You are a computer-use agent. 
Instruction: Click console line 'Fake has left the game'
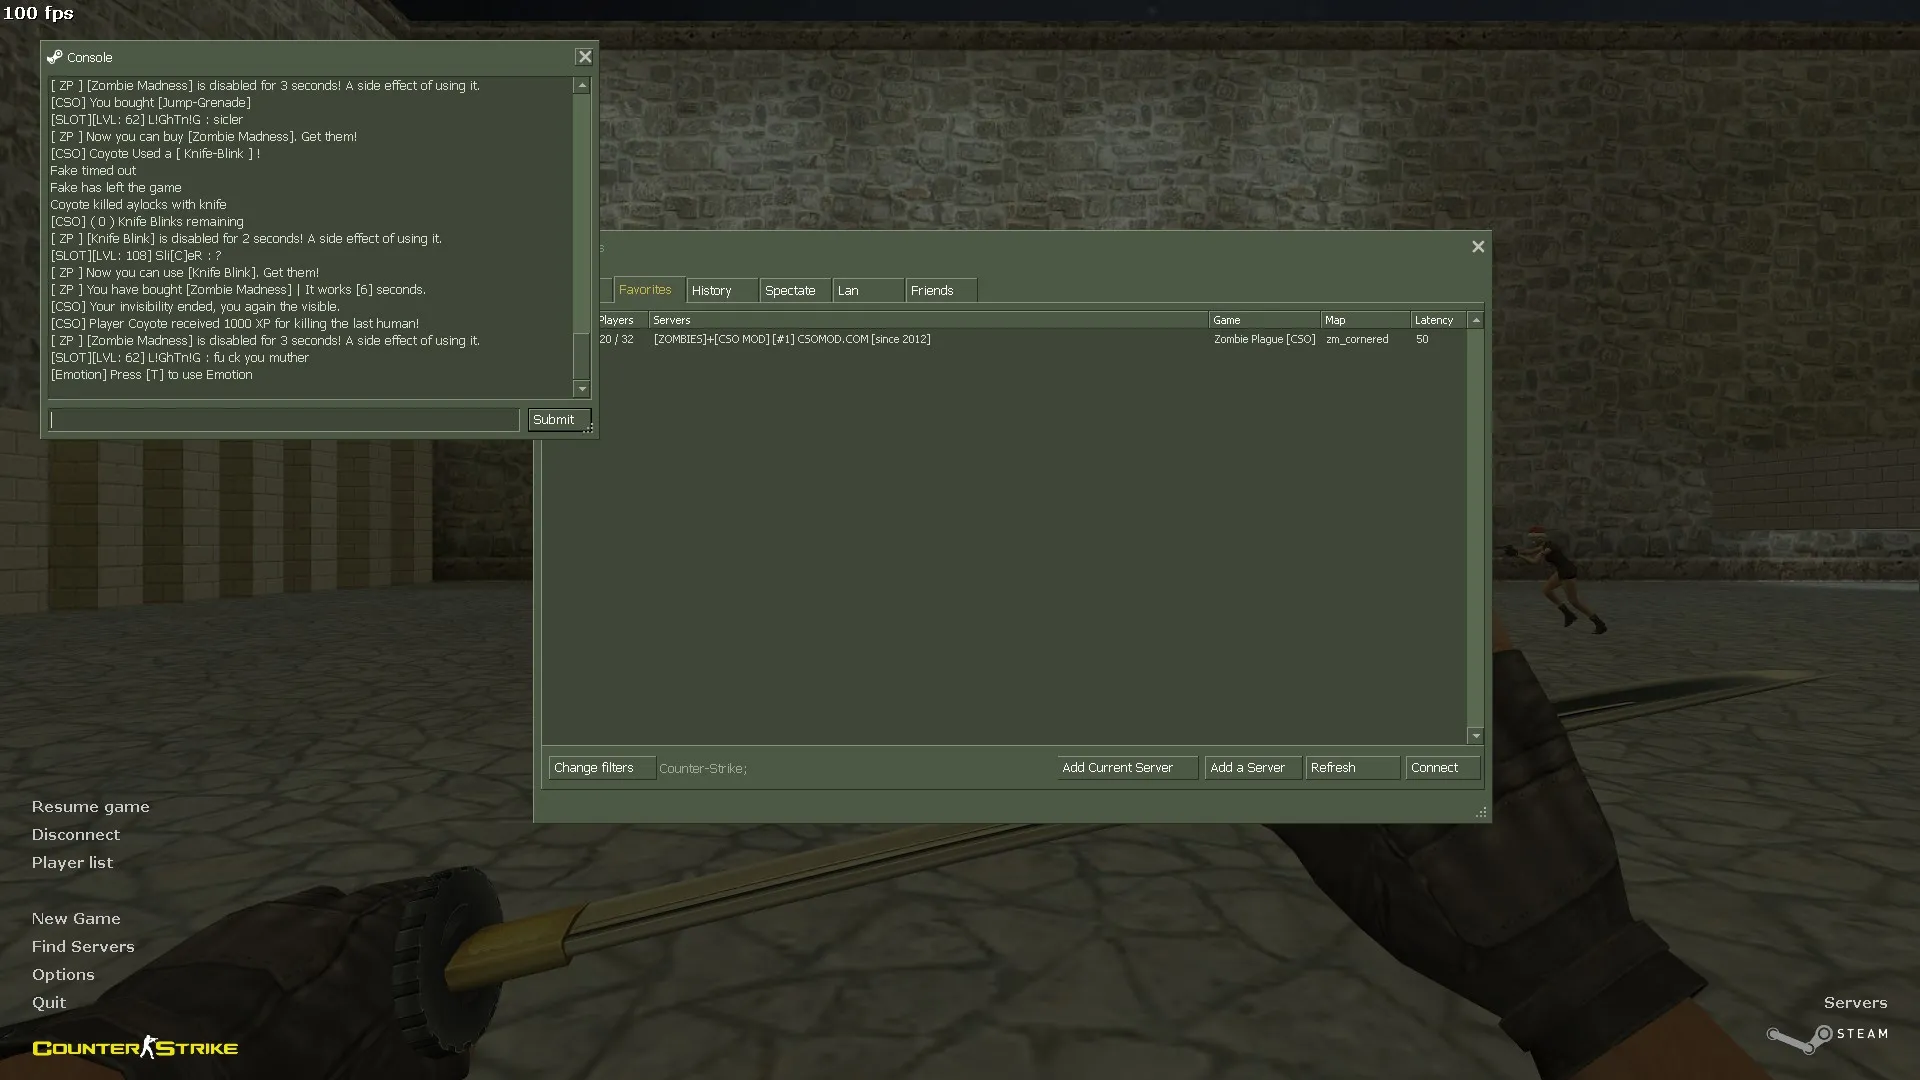pyautogui.click(x=116, y=188)
